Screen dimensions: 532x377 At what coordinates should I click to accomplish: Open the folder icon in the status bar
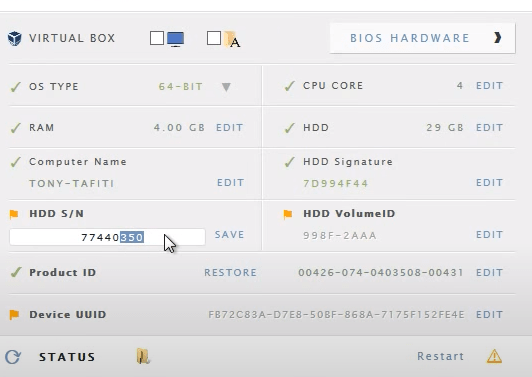pos(144,356)
